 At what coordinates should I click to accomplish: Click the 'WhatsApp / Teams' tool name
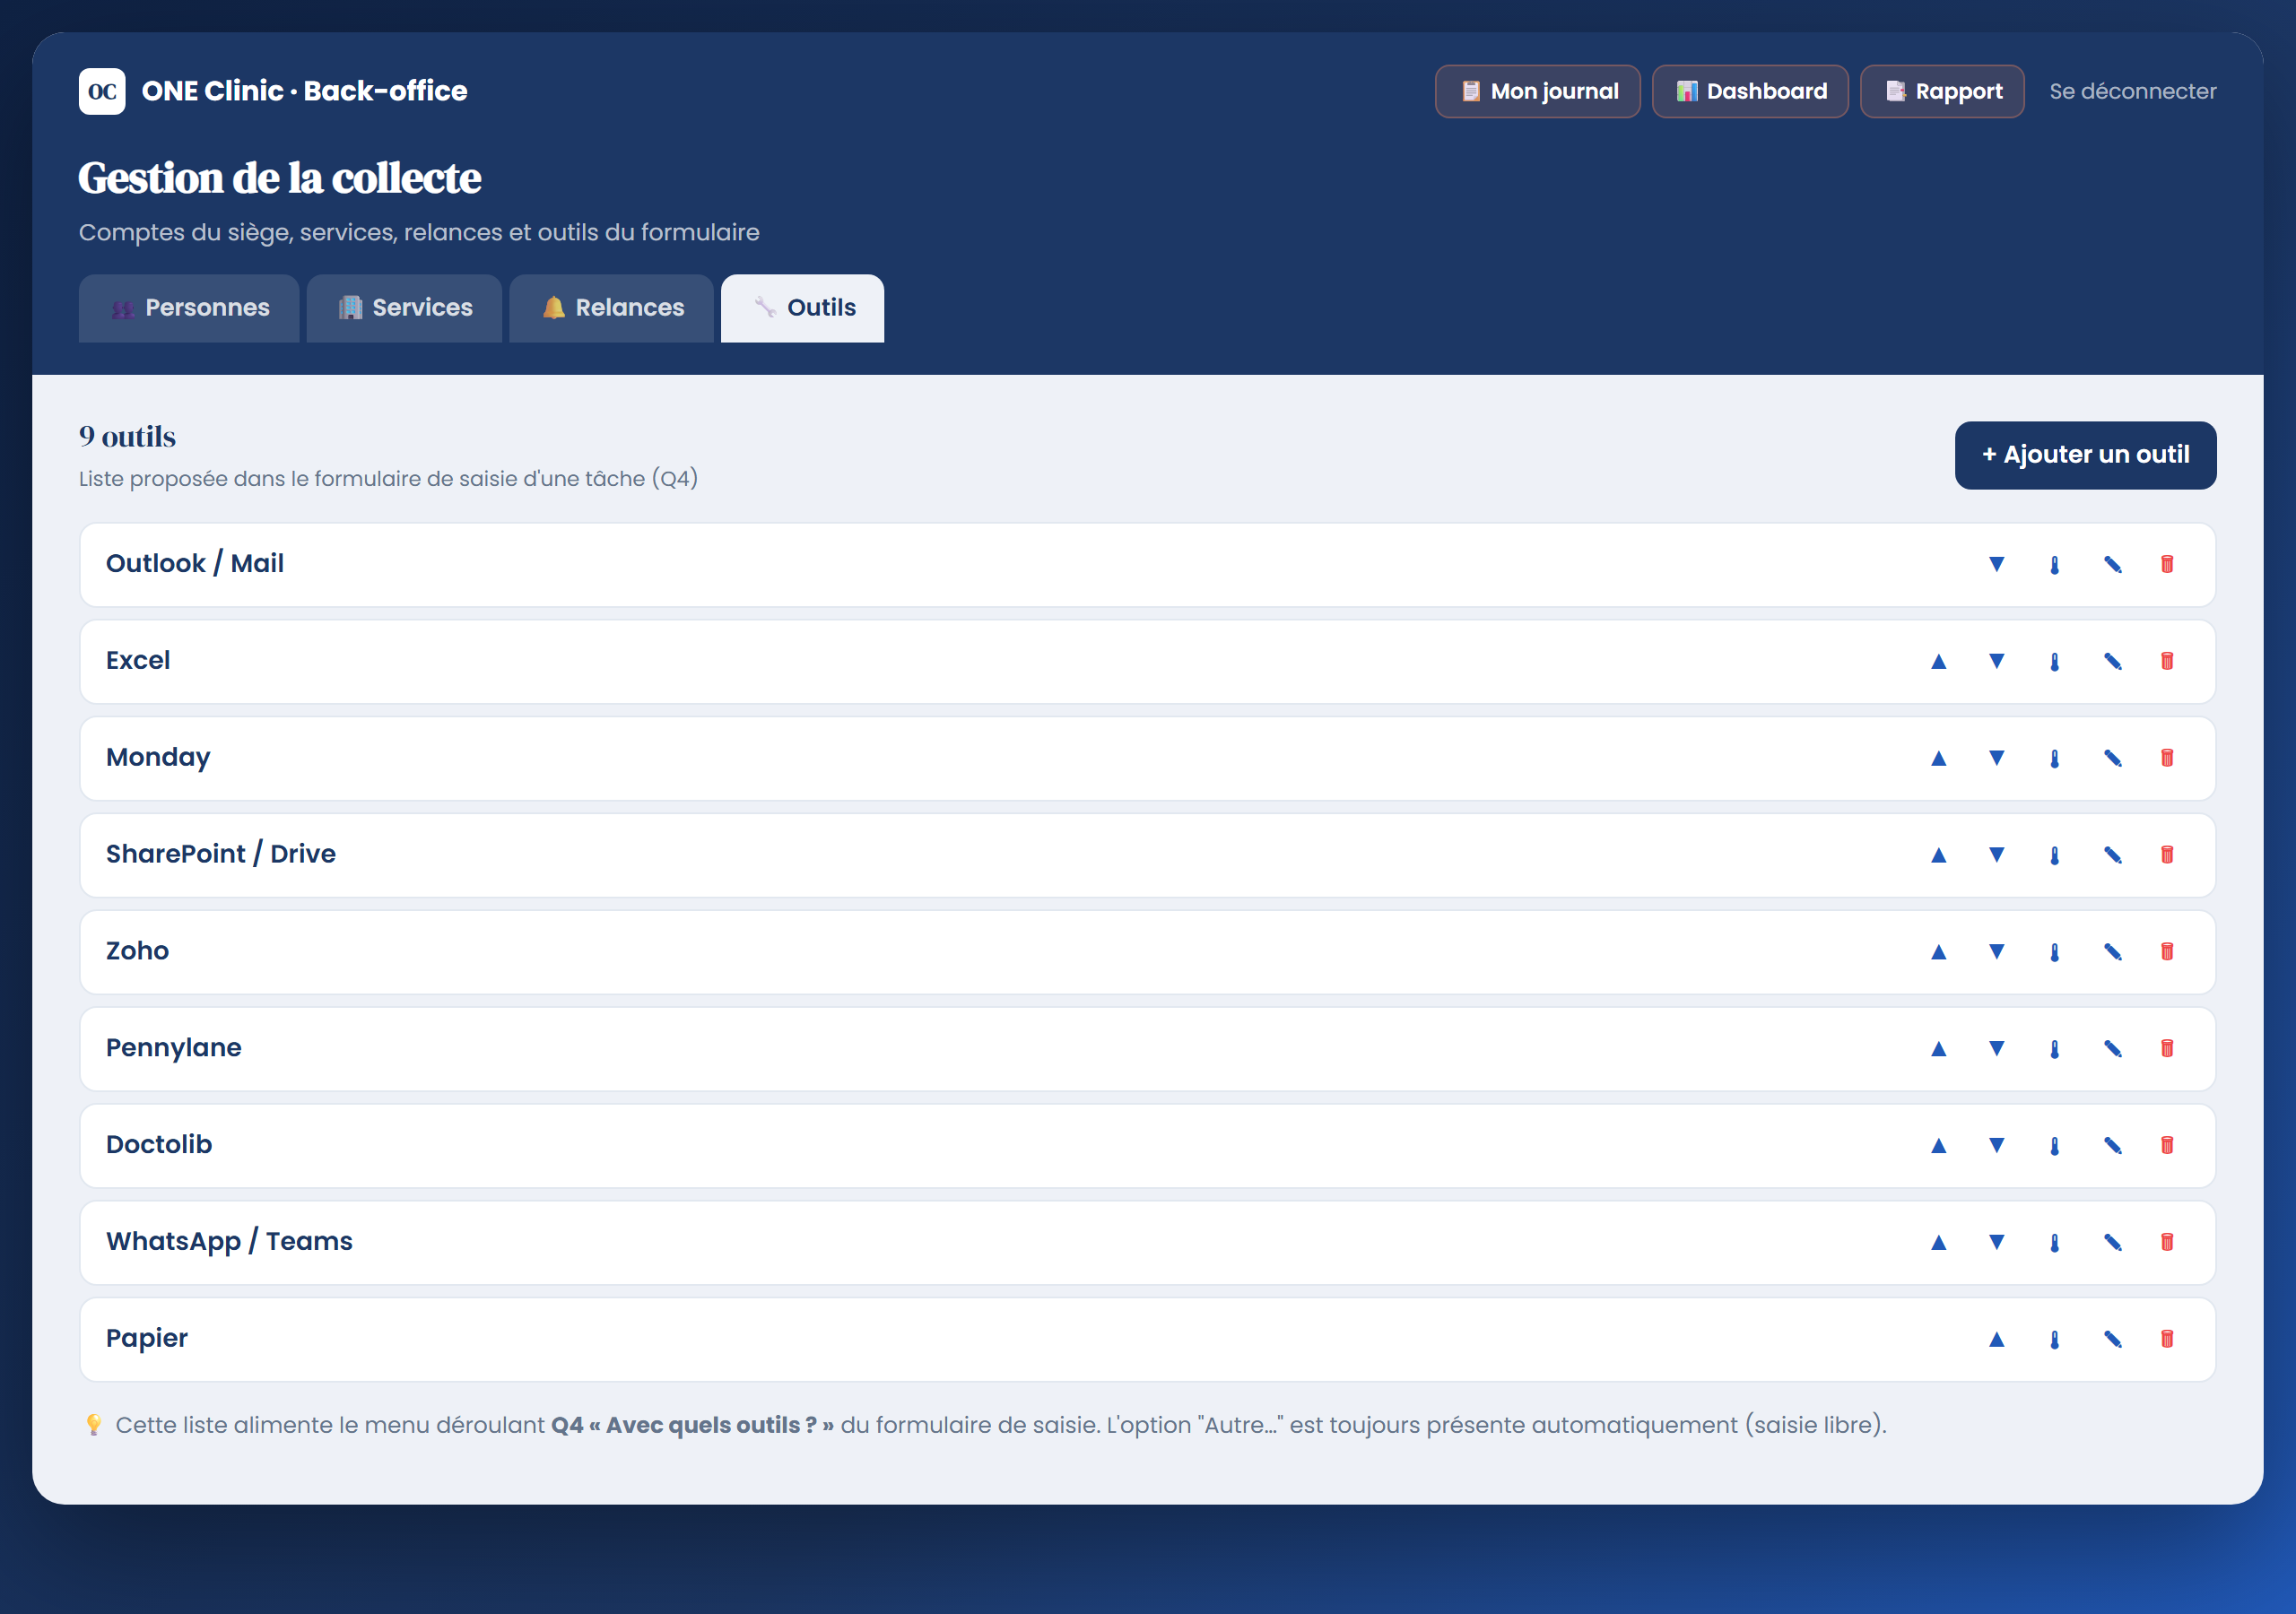pyautogui.click(x=229, y=1242)
